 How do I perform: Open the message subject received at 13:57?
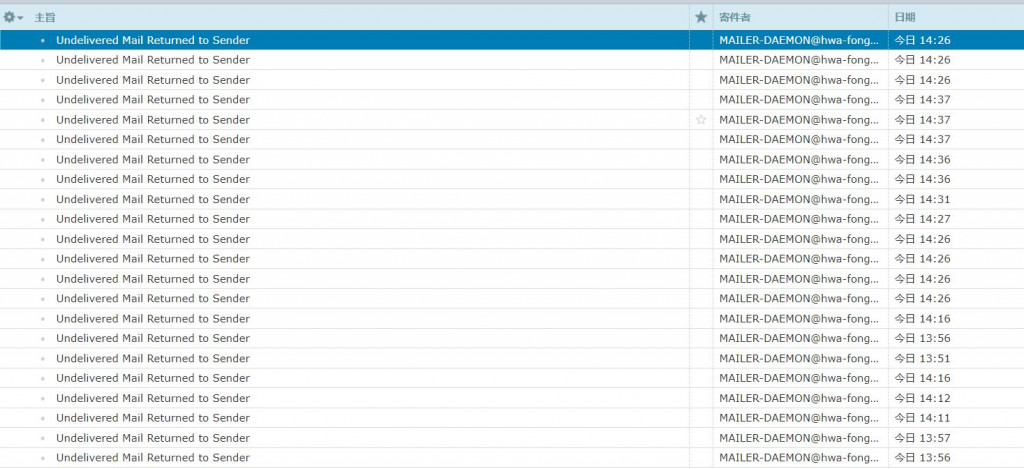tap(153, 438)
